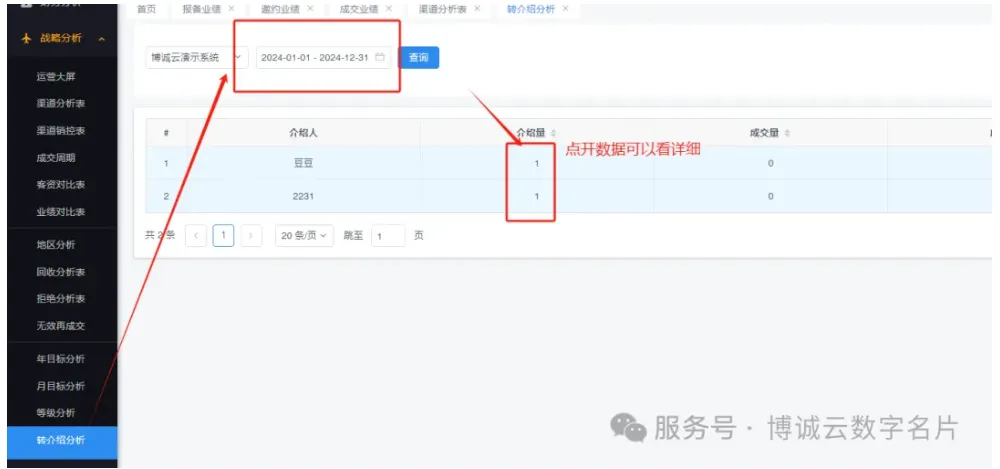
Task: Sort by 成交量 column sort icon
Action: tap(787, 133)
